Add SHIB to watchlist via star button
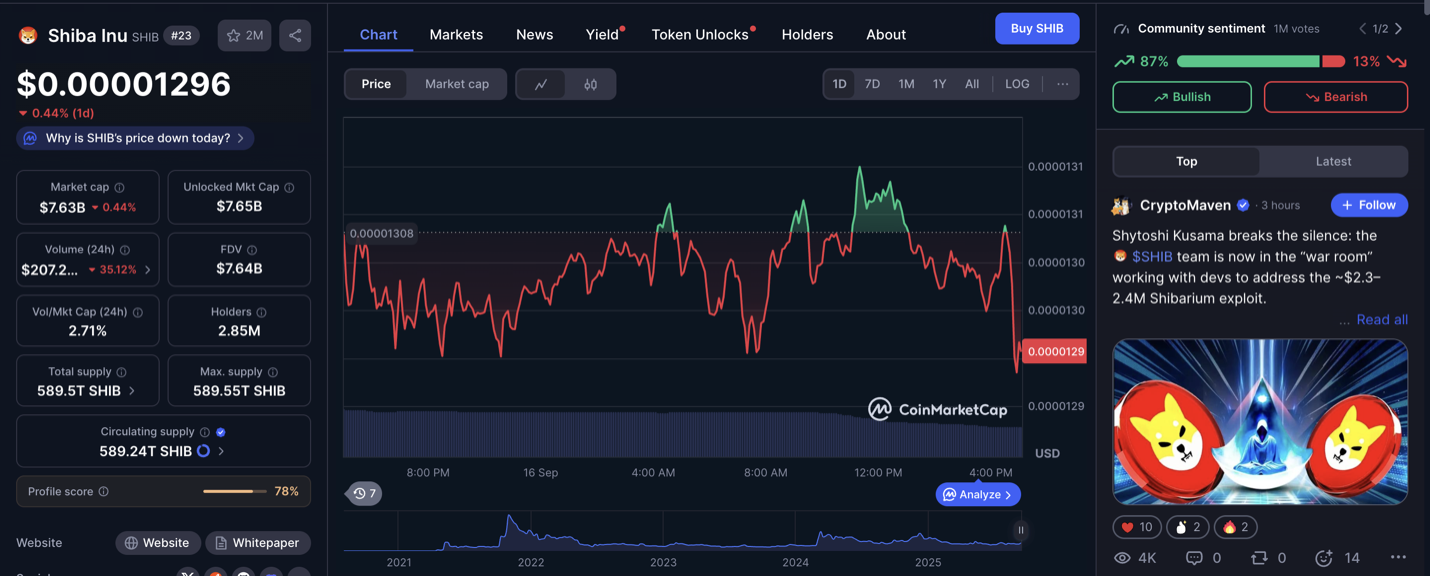1430x576 pixels. [x=244, y=36]
